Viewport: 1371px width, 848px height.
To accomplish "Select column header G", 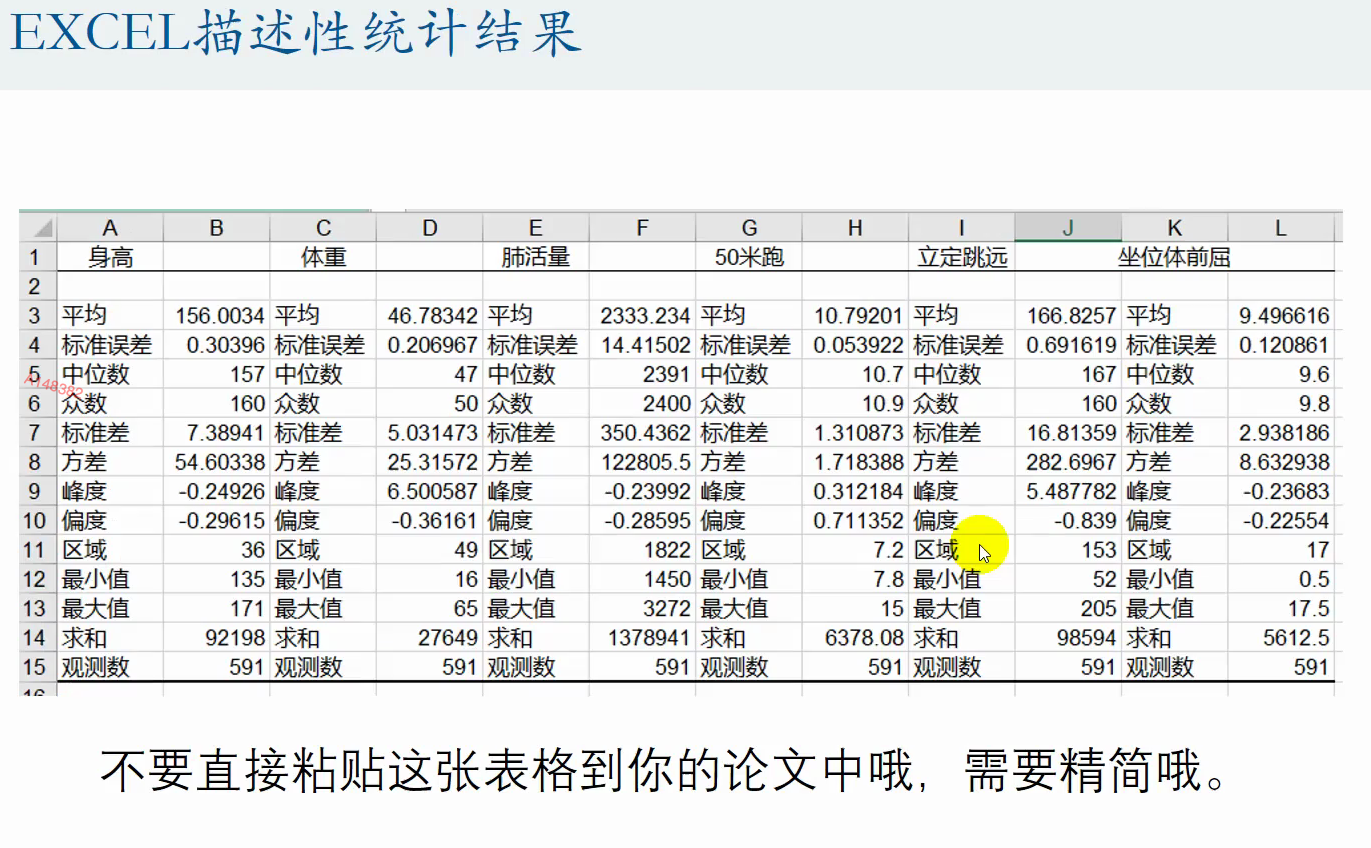I will [x=749, y=228].
